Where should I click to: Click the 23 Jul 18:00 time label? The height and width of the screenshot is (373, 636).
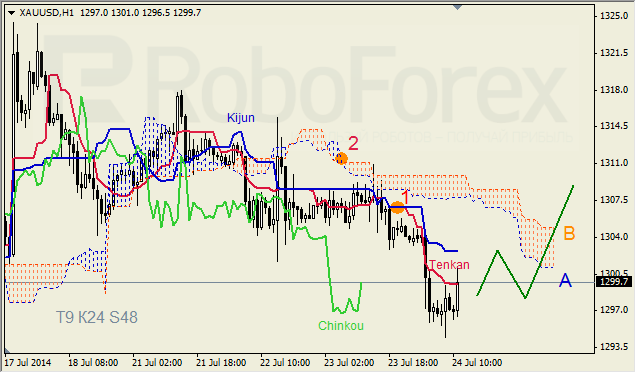pyautogui.click(x=413, y=362)
